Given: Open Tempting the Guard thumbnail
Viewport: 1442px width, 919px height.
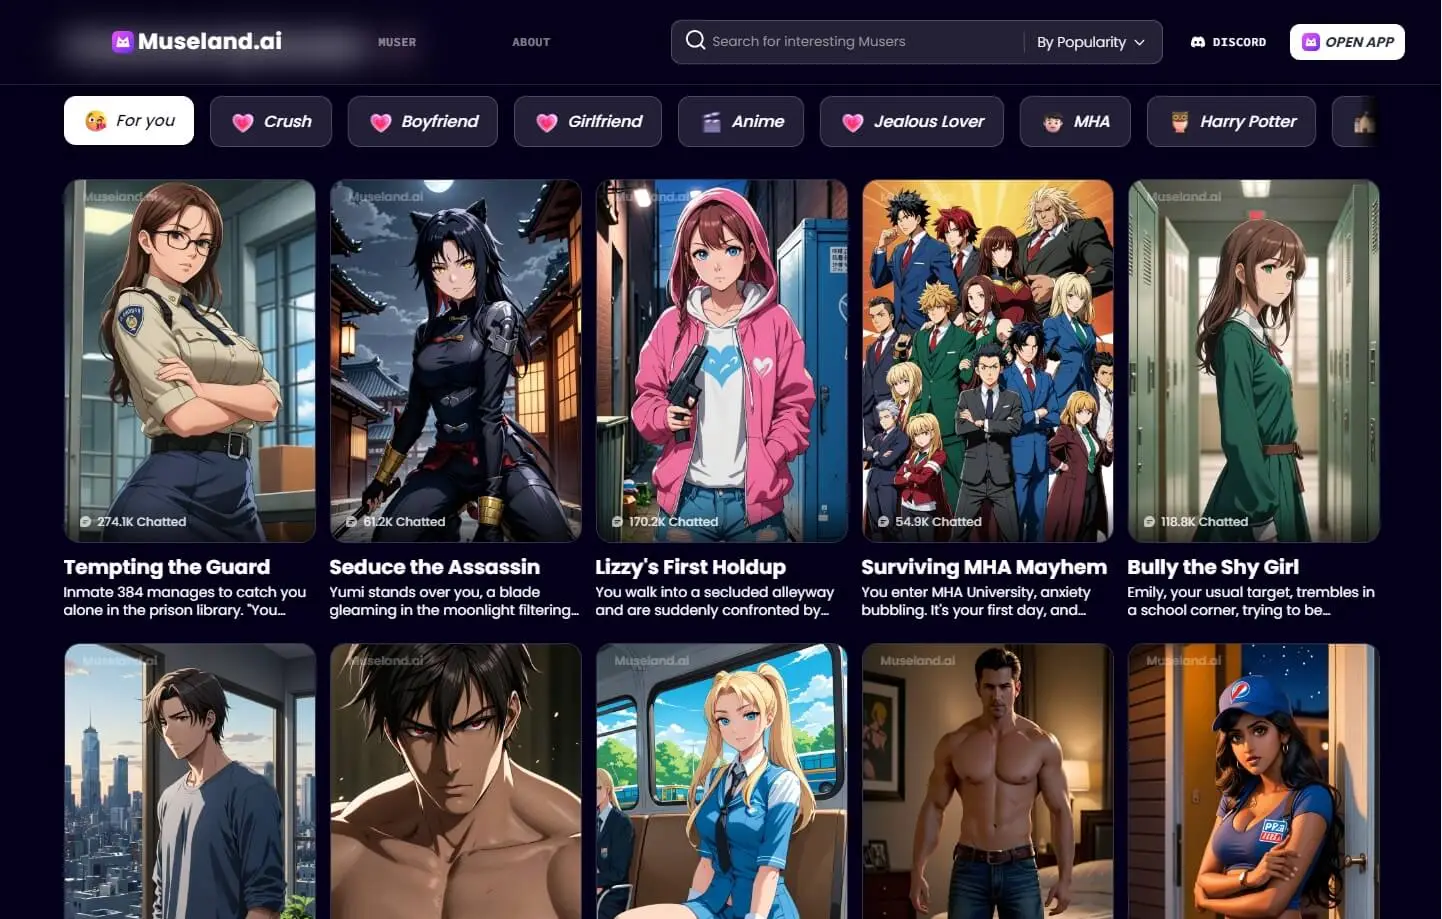Looking at the screenshot, I should [190, 361].
